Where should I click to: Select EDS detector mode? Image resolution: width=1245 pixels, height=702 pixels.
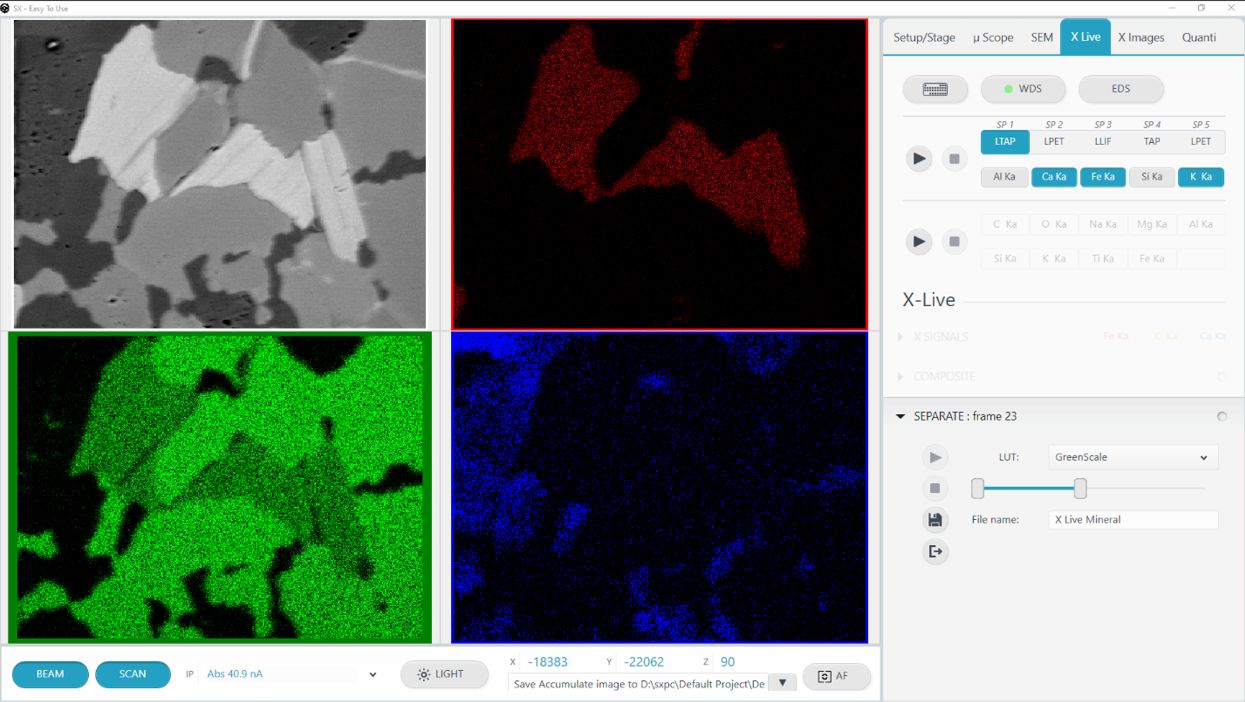[x=1120, y=89]
